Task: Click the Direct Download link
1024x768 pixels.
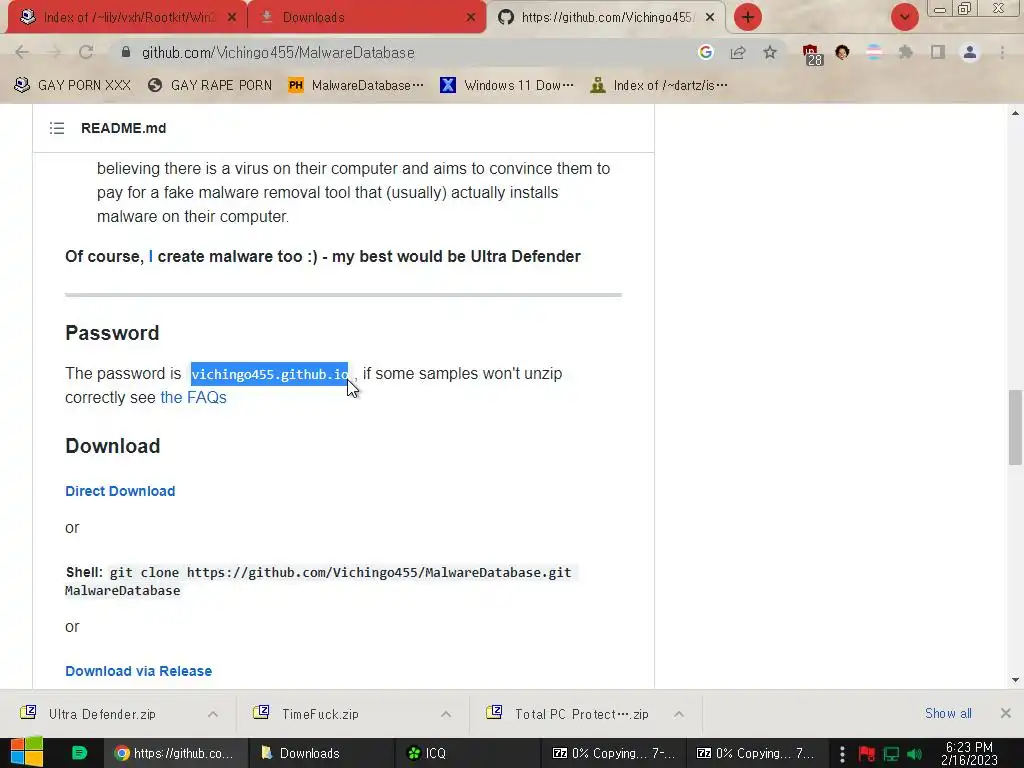Action: point(120,491)
